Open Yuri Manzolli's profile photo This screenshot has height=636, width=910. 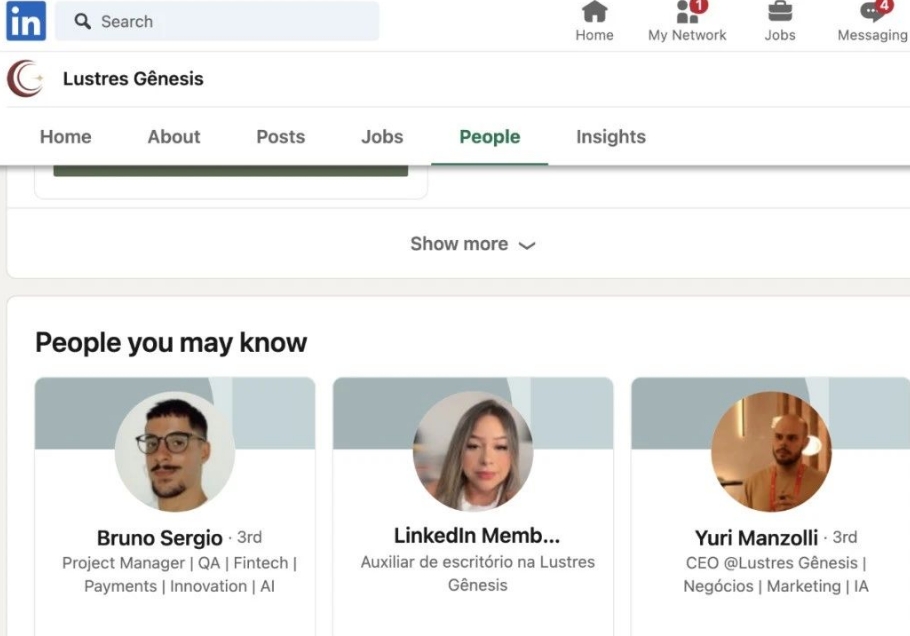[x=771, y=451]
